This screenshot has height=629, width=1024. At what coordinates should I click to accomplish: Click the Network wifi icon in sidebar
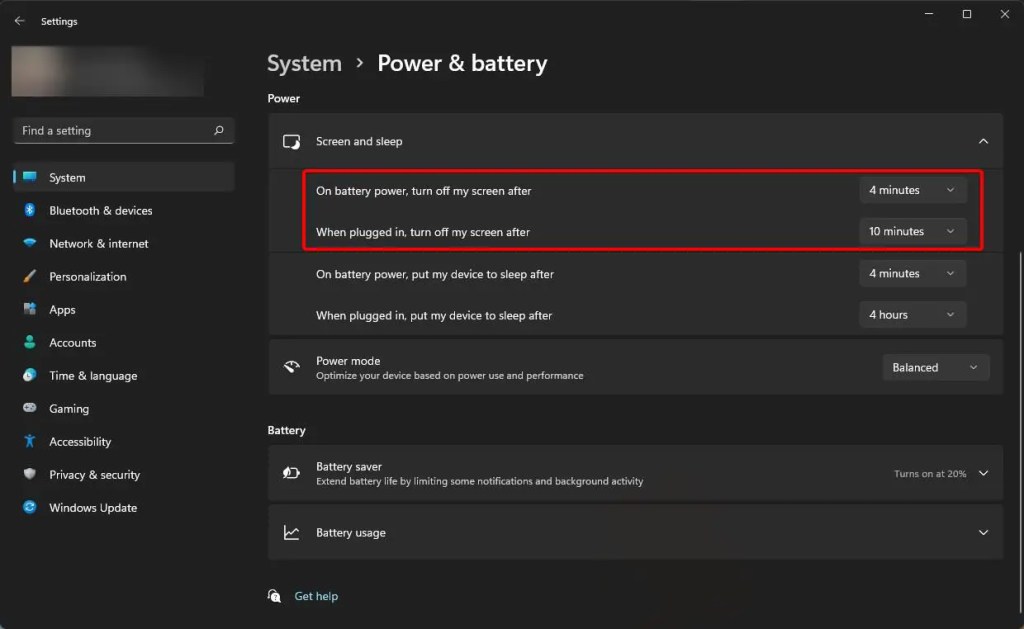click(30, 243)
